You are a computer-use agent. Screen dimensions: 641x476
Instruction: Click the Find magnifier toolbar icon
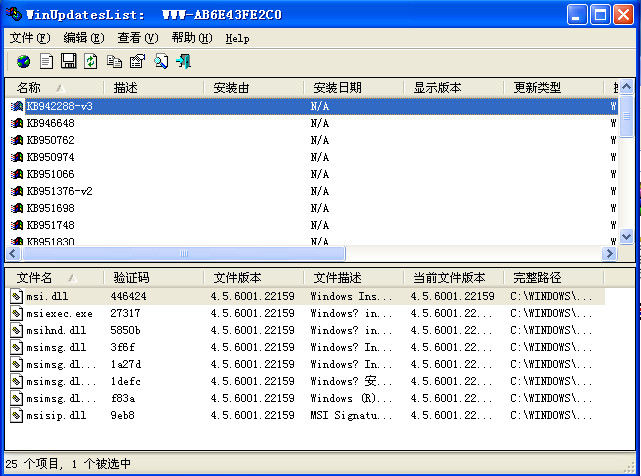pyautogui.click(x=161, y=62)
